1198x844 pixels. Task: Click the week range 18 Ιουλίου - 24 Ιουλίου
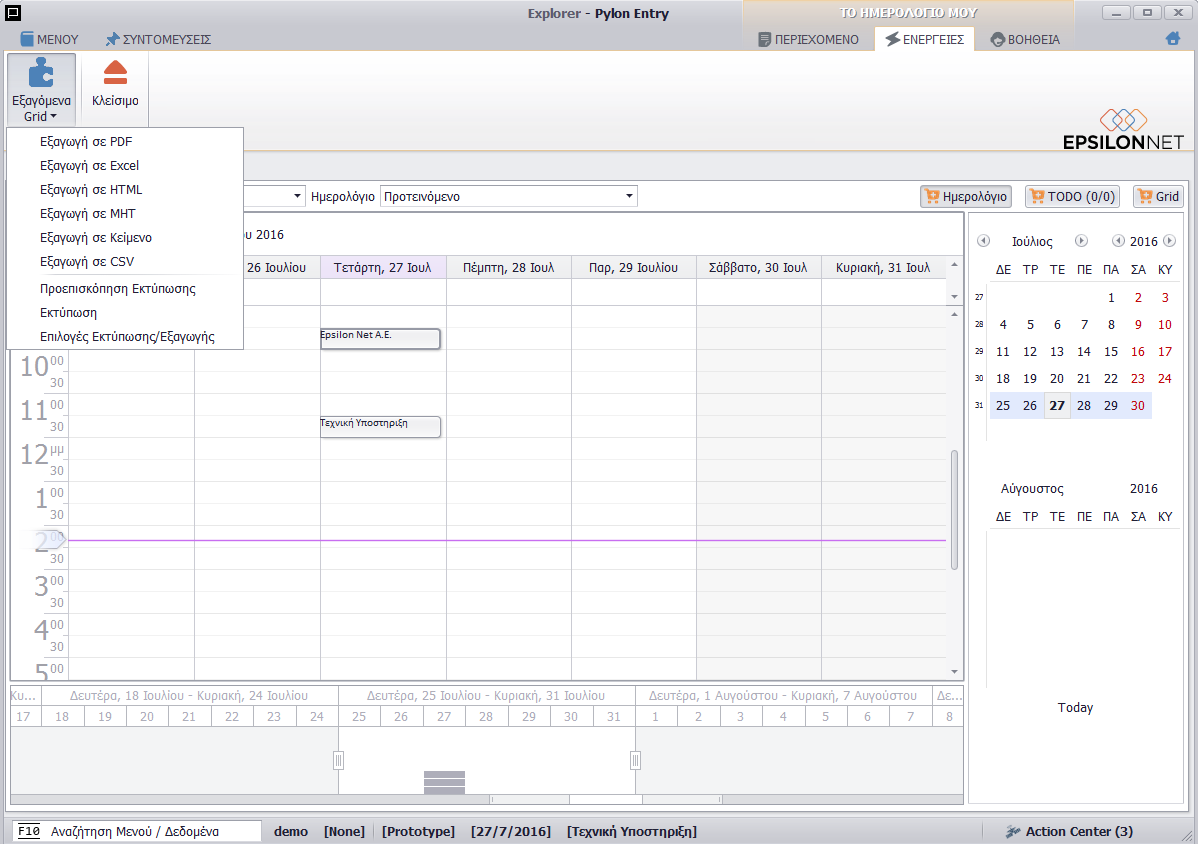pos(189,696)
